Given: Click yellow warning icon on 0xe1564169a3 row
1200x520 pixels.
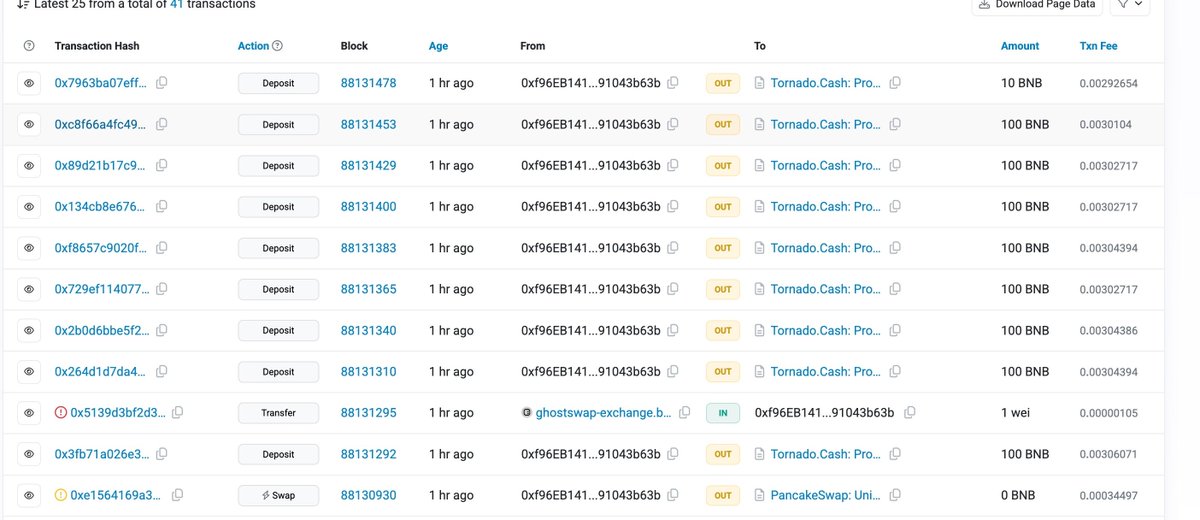Looking at the screenshot, I should pos(61,495).
